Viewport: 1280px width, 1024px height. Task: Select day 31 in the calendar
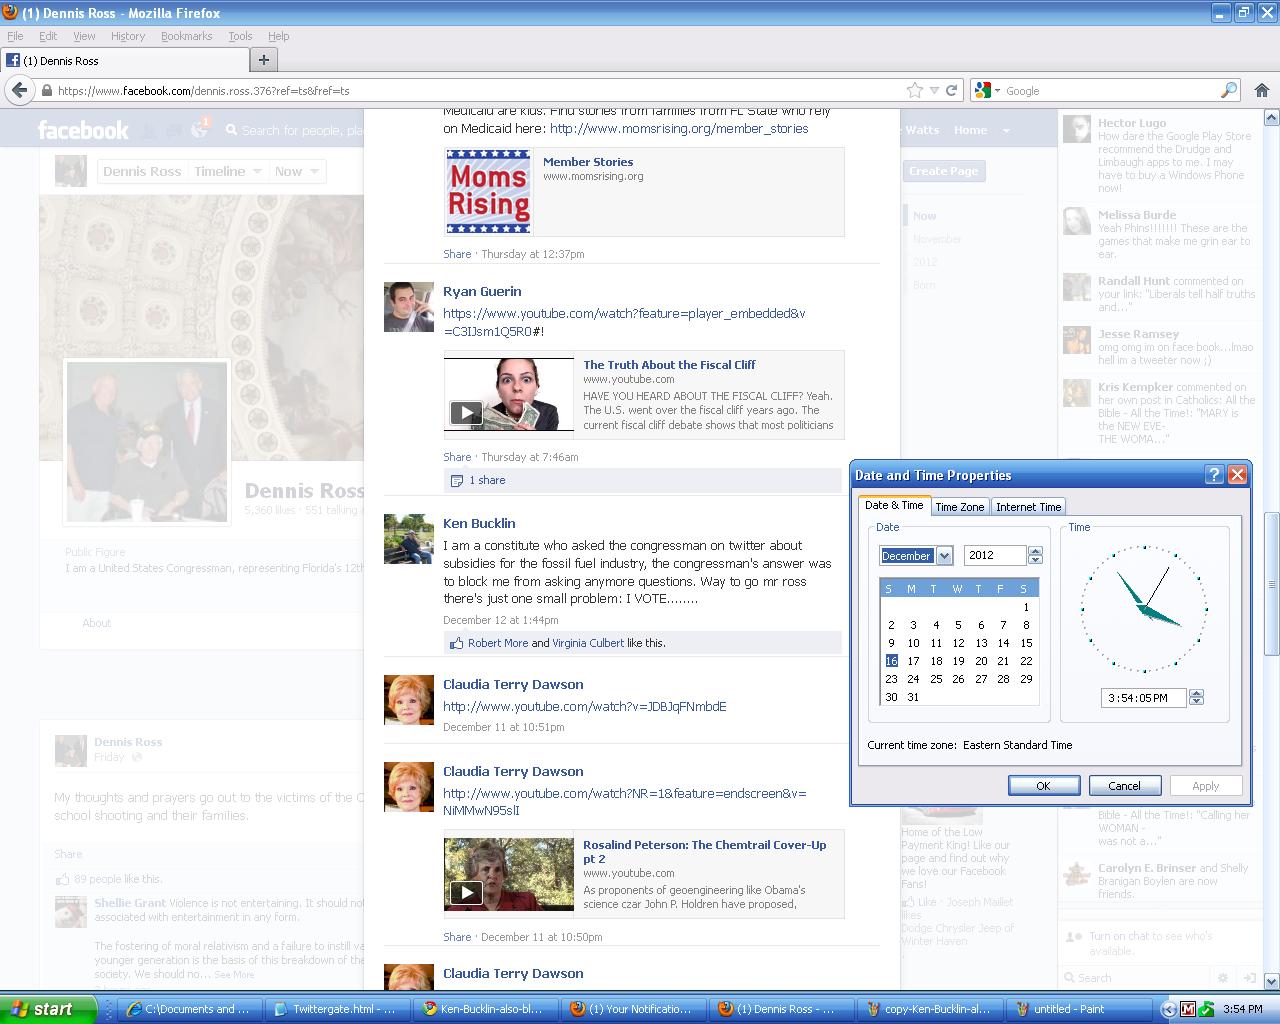[913, 697]
